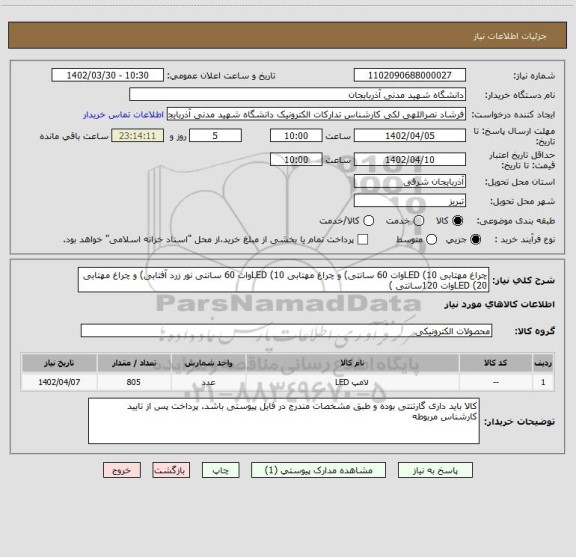This screenshot has height=557, width=576.
Task: Click the خروج exit button
Action: pos(122,470)
